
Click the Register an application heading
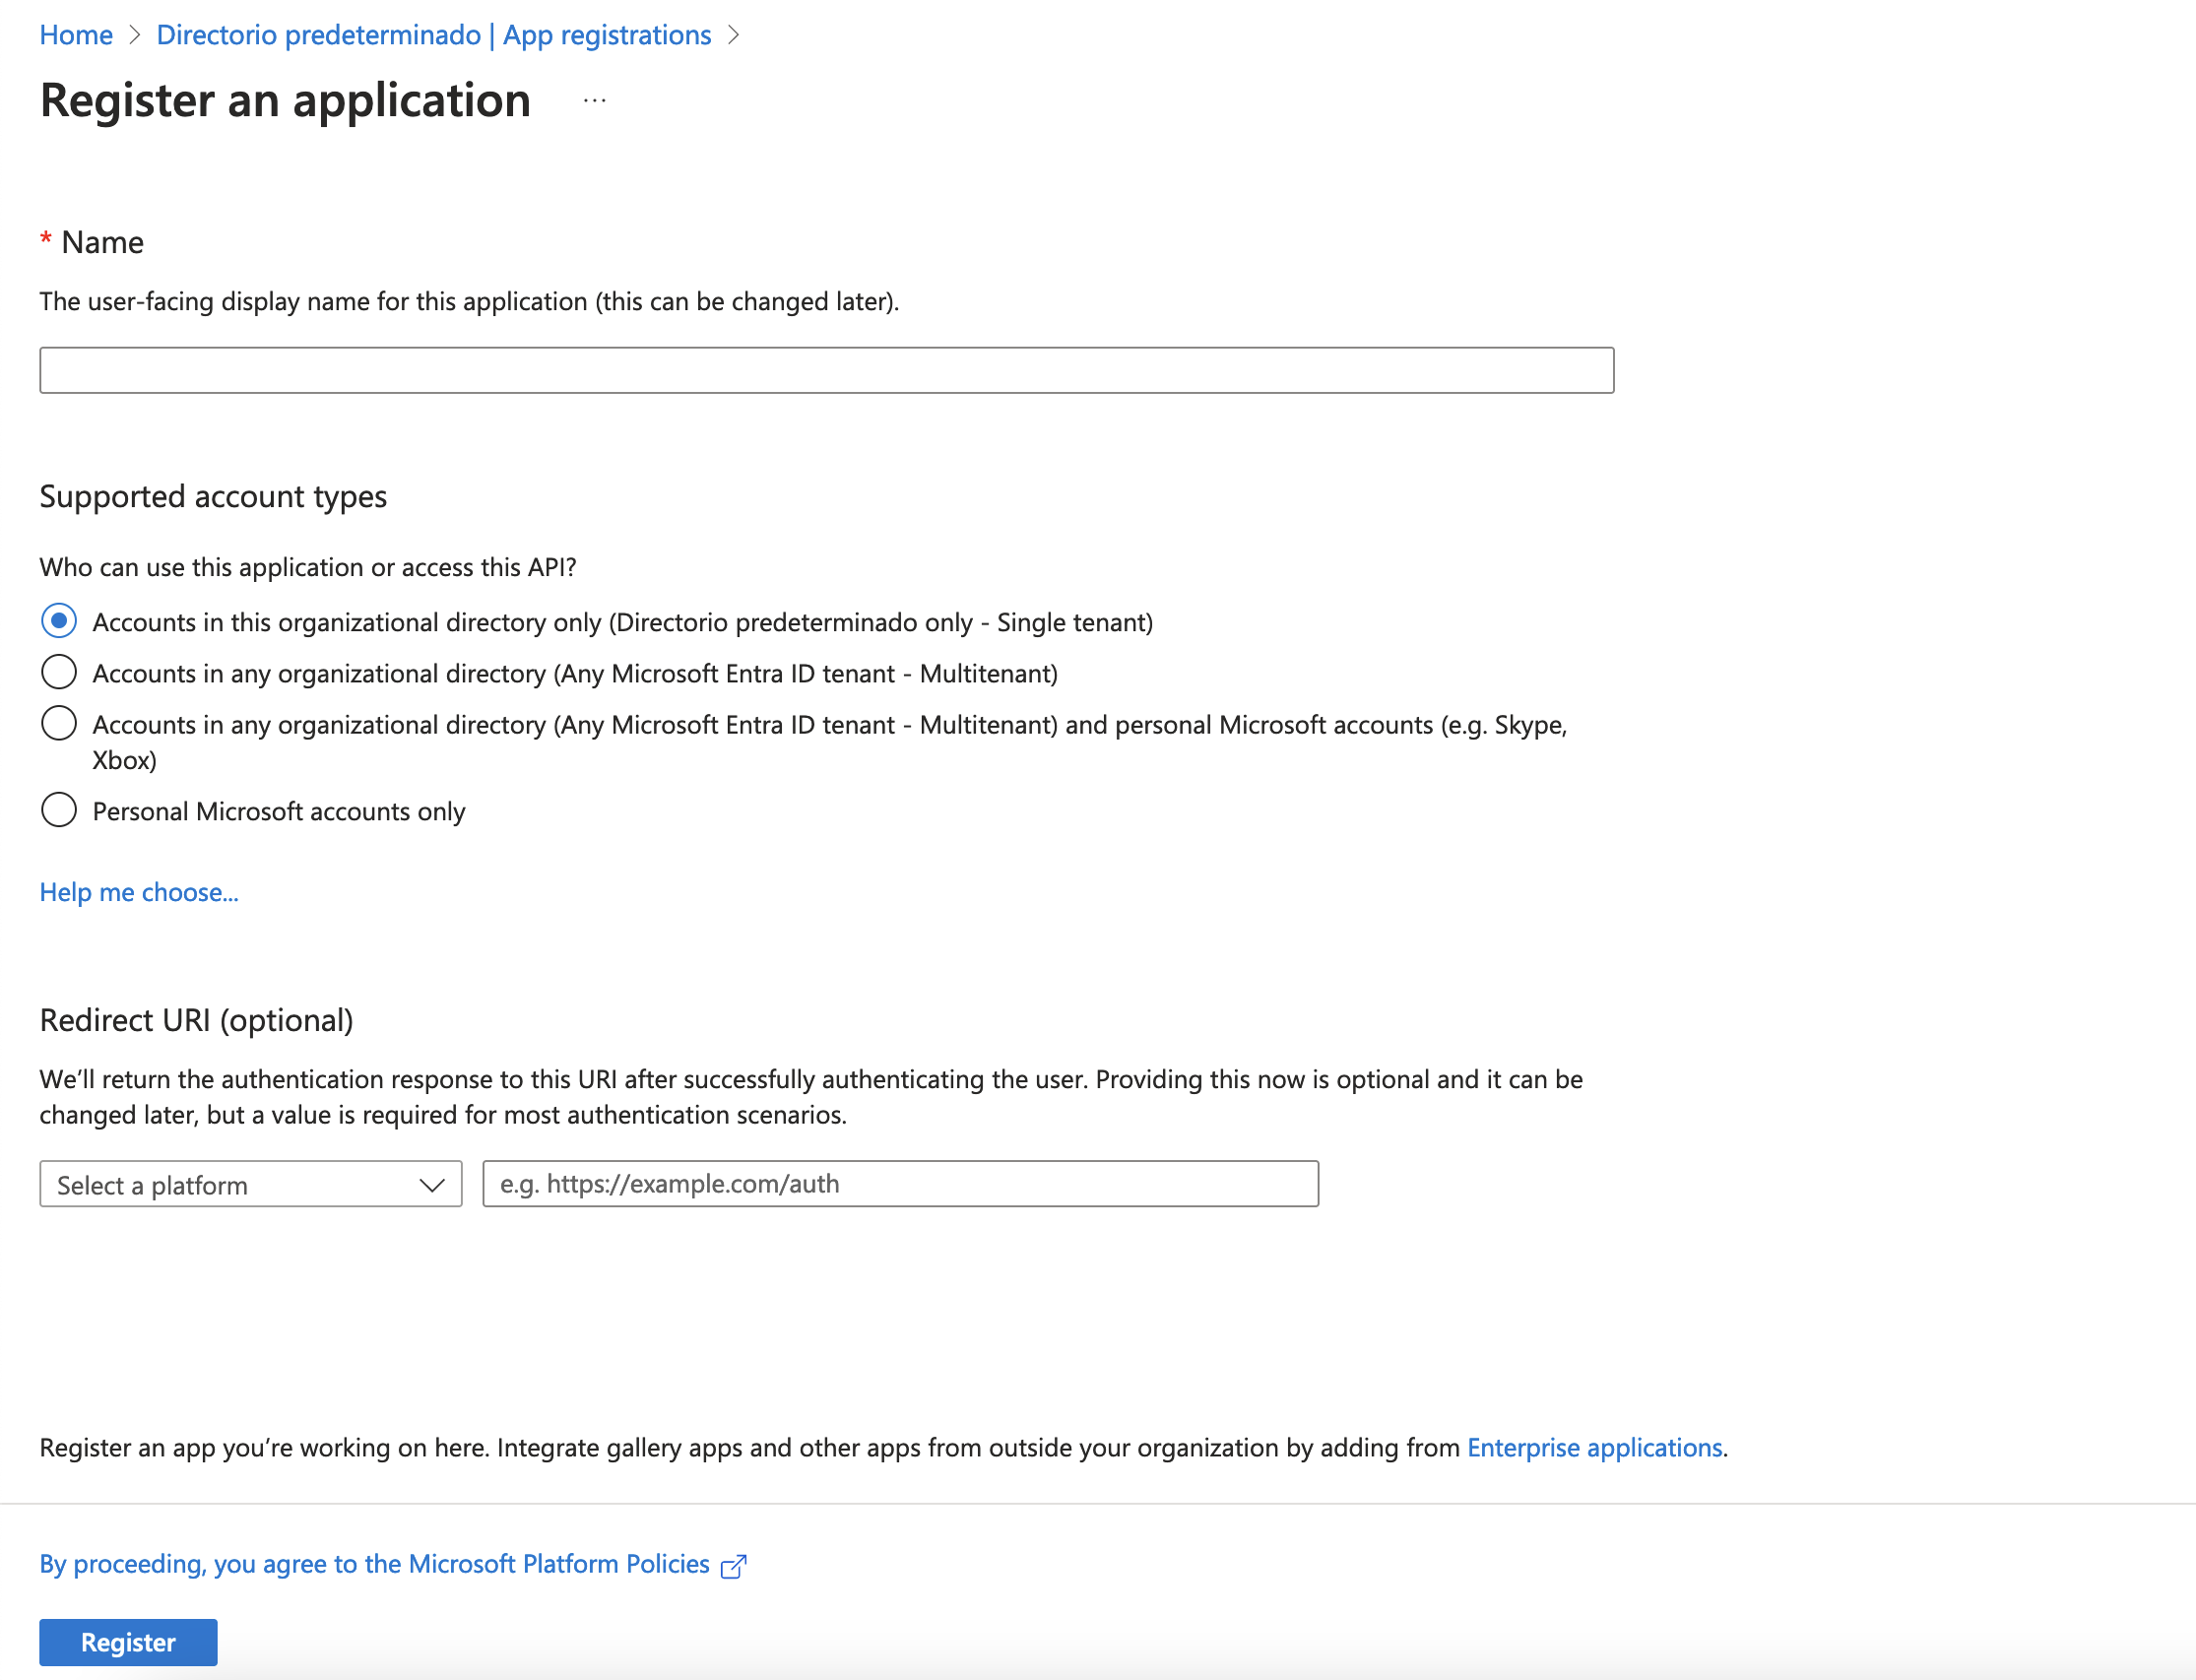285,100
